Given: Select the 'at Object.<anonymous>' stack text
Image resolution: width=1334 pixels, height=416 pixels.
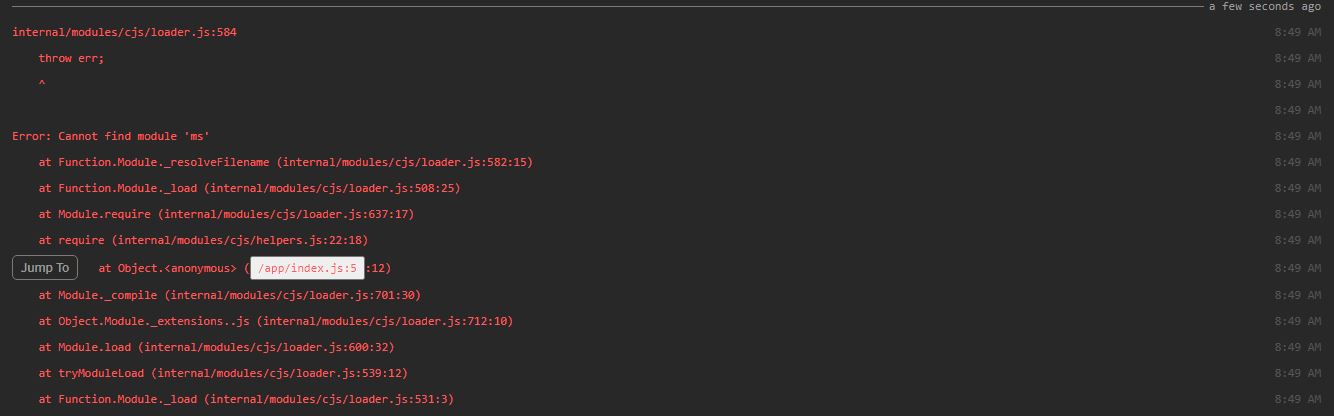Looking at the screenshot, I should pos(167,268).
